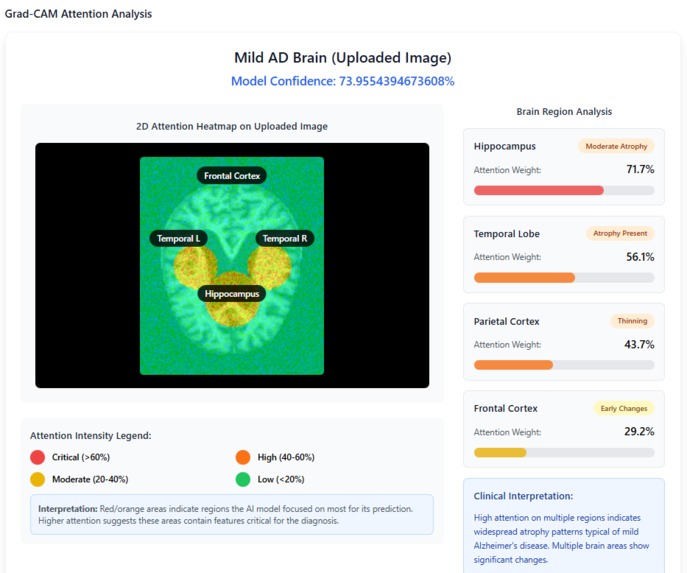Image resolution: width=687 pixels, height=573 pixels.
Task: Click the Atrophy Present badge
Action: pyautogui.click(x=620, y=233)
